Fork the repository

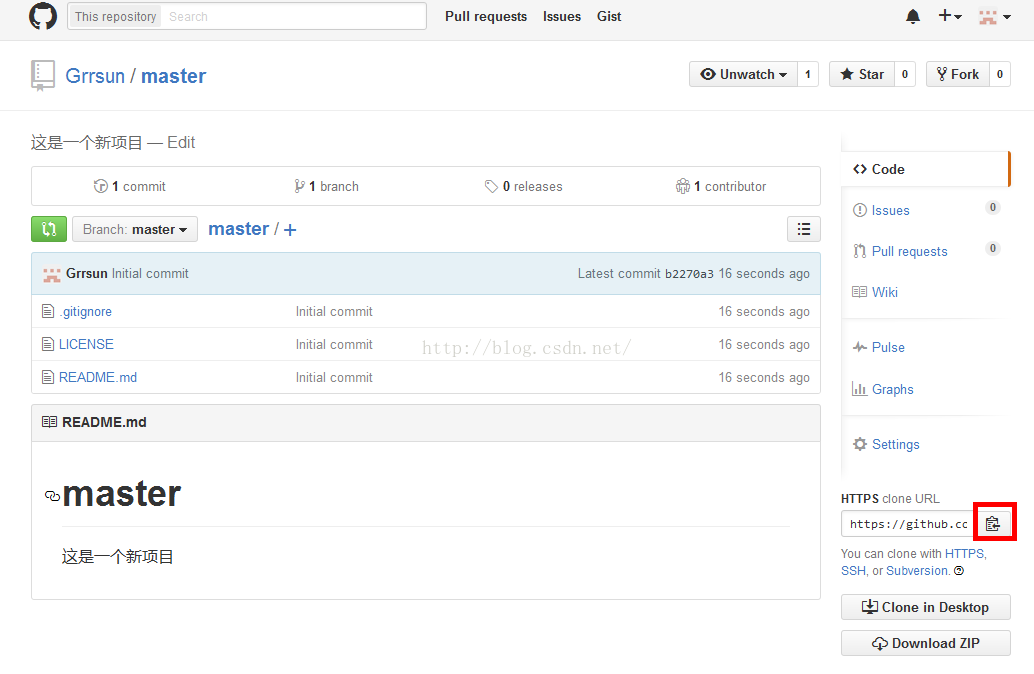point(957,74)
